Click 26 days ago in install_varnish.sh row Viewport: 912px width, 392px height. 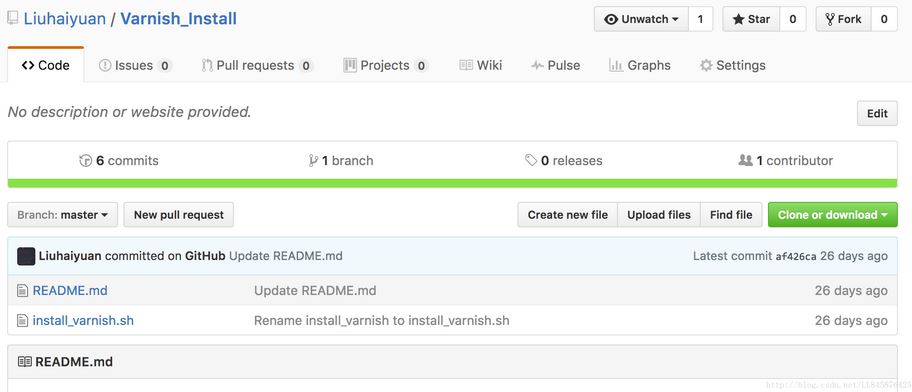(x=851, y=320)
